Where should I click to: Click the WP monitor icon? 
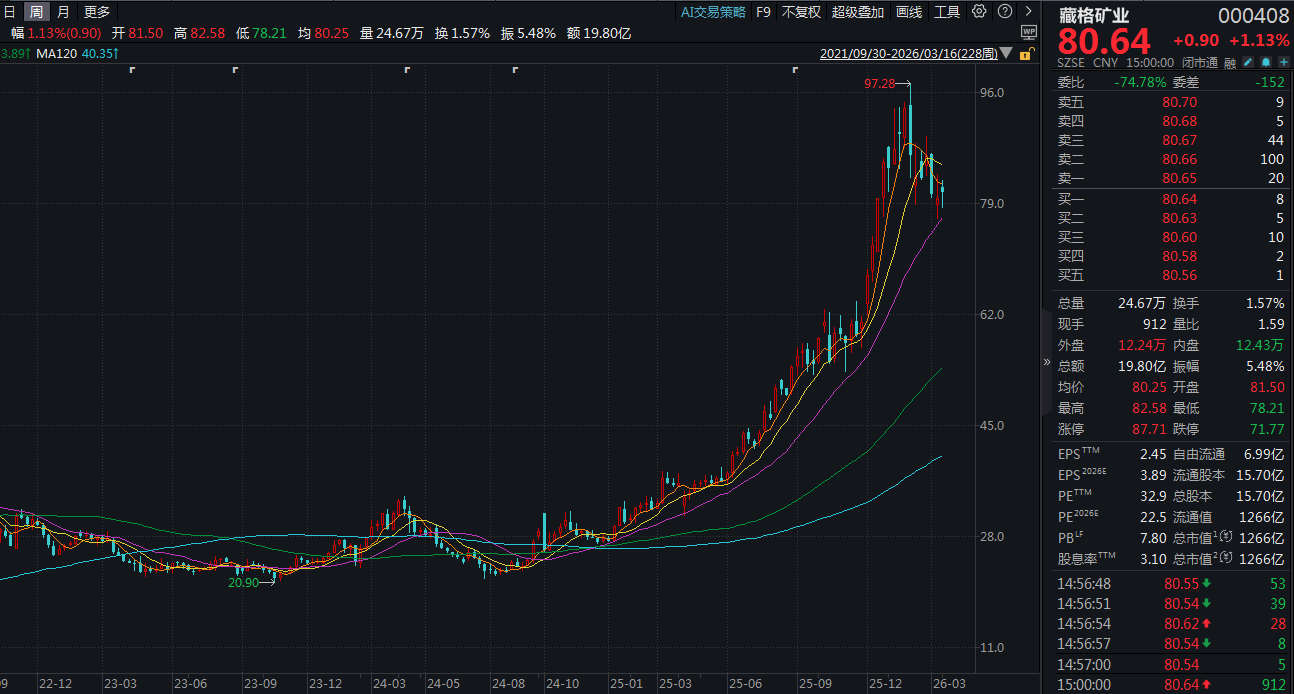point(1027,32)
